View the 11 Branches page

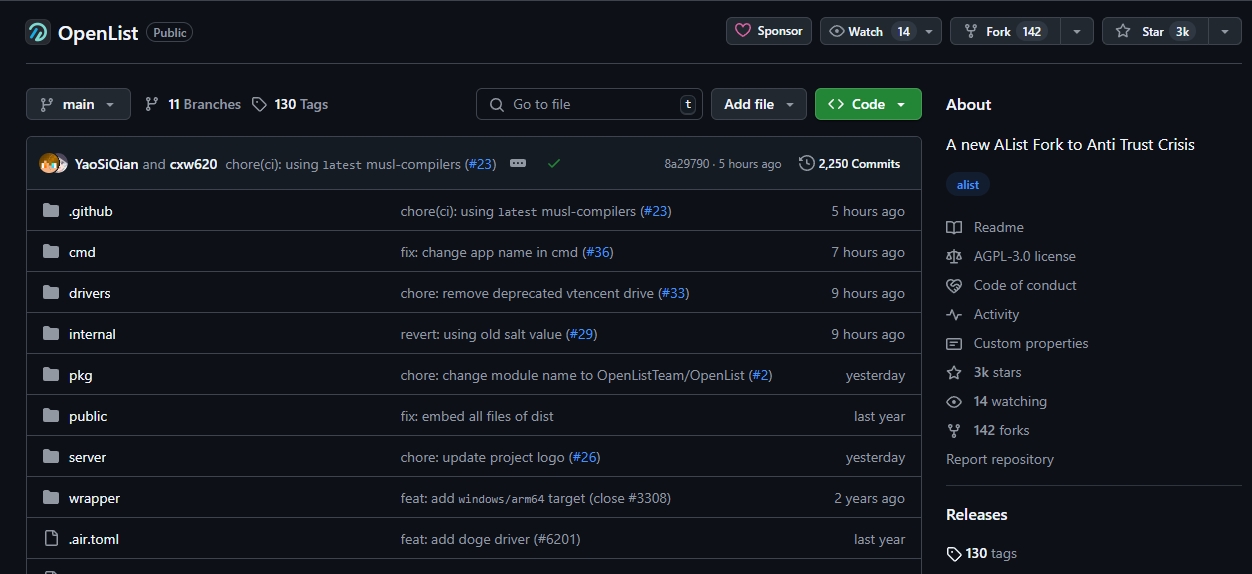point(193,104)
